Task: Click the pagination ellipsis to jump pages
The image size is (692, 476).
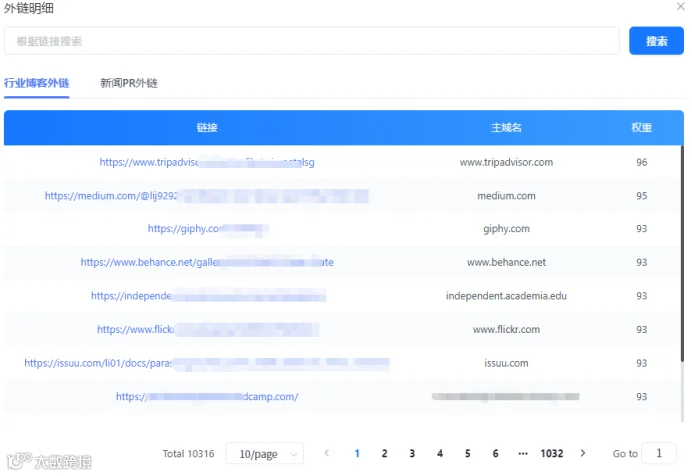Action: coord(523,454)
